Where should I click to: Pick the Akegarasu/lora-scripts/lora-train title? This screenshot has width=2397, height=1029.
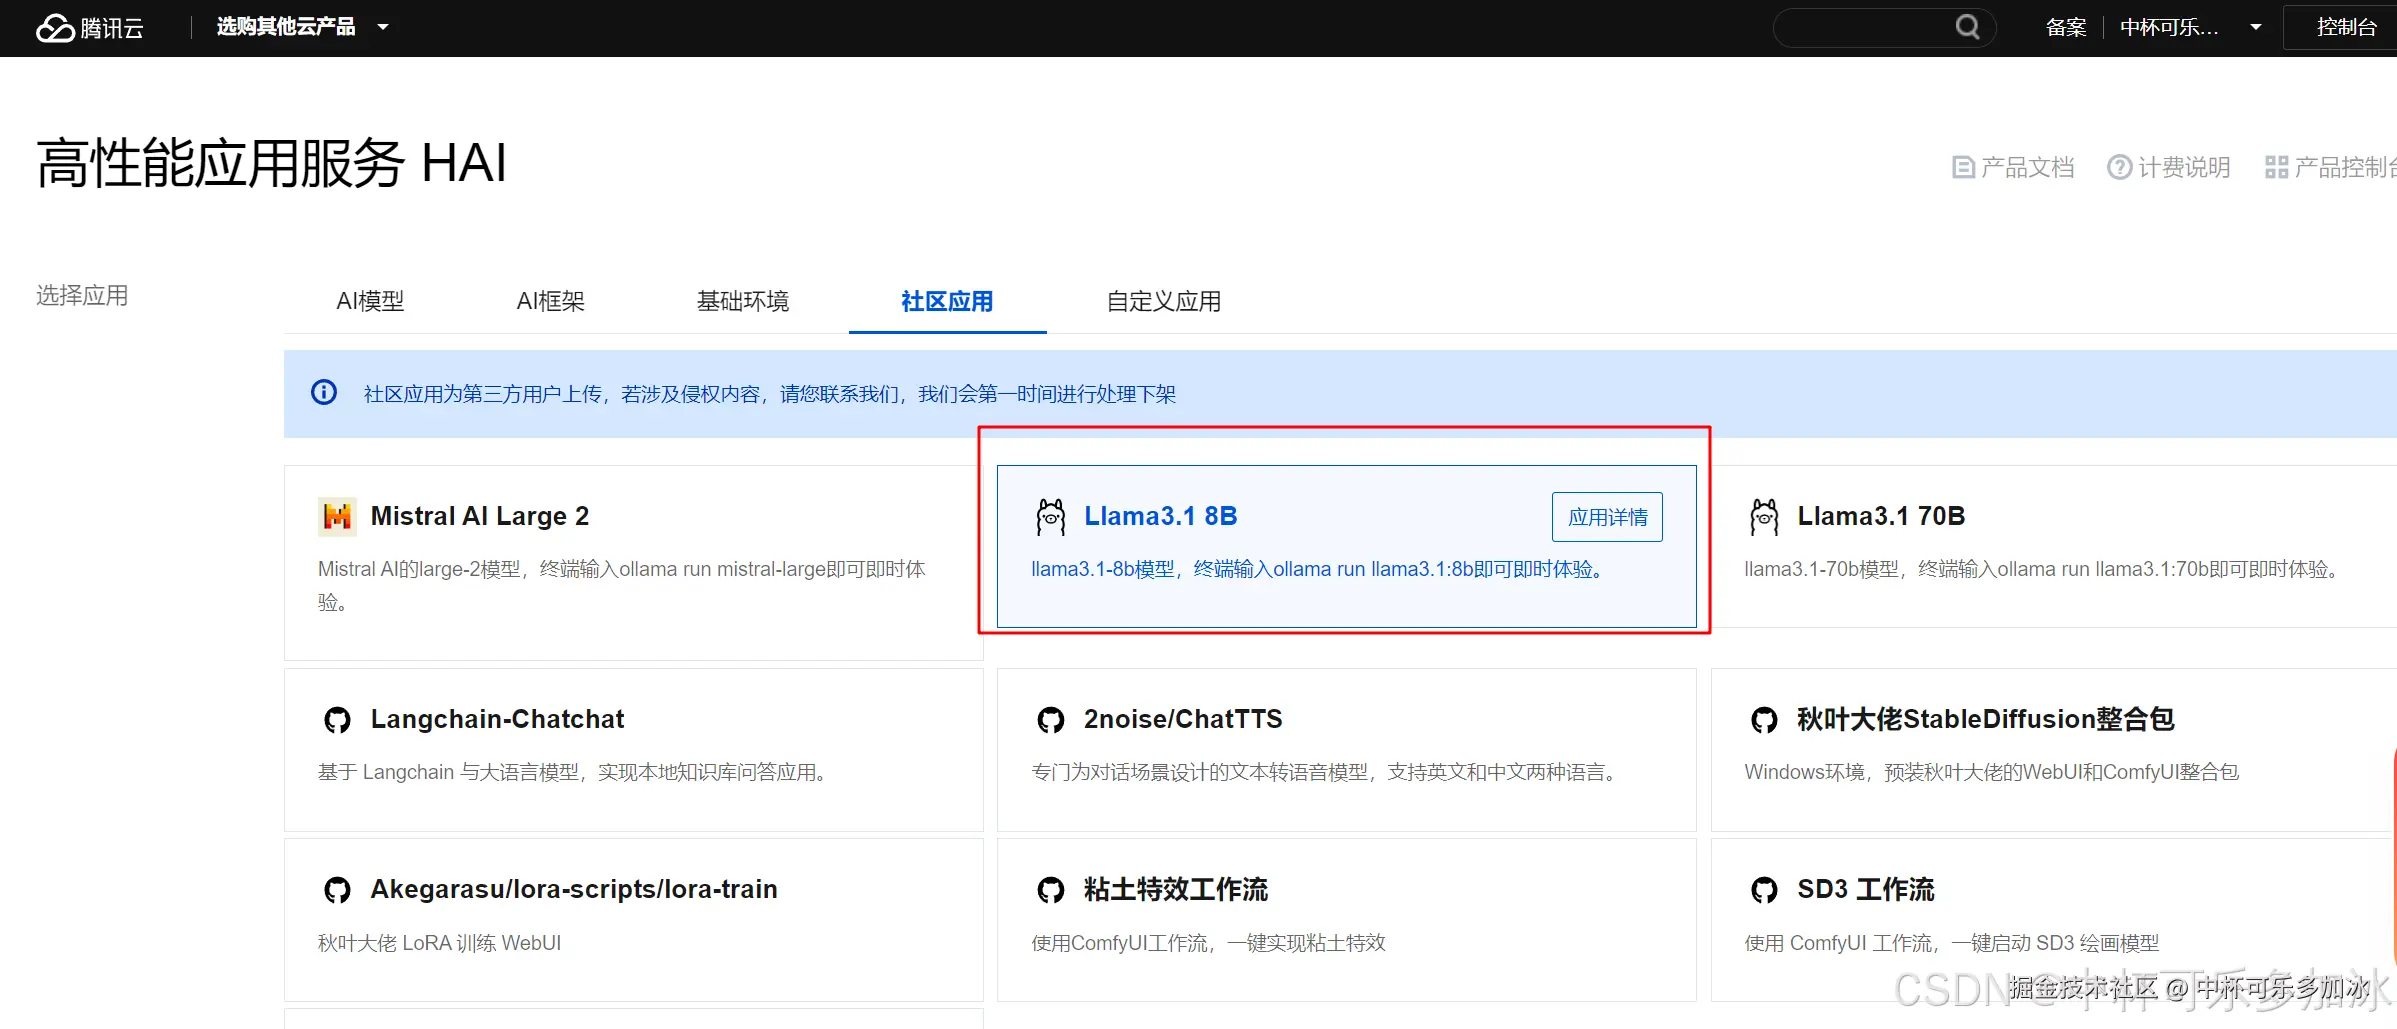pos(574,889)
